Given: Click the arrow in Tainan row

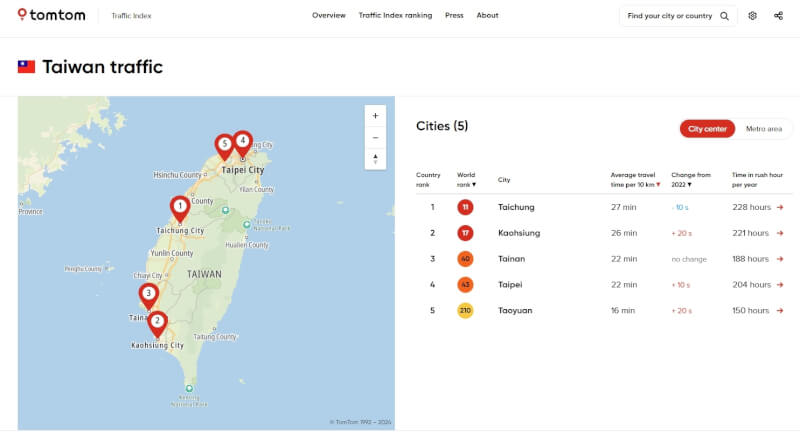Looking at the screenshot, I should (x=780, y=259).
